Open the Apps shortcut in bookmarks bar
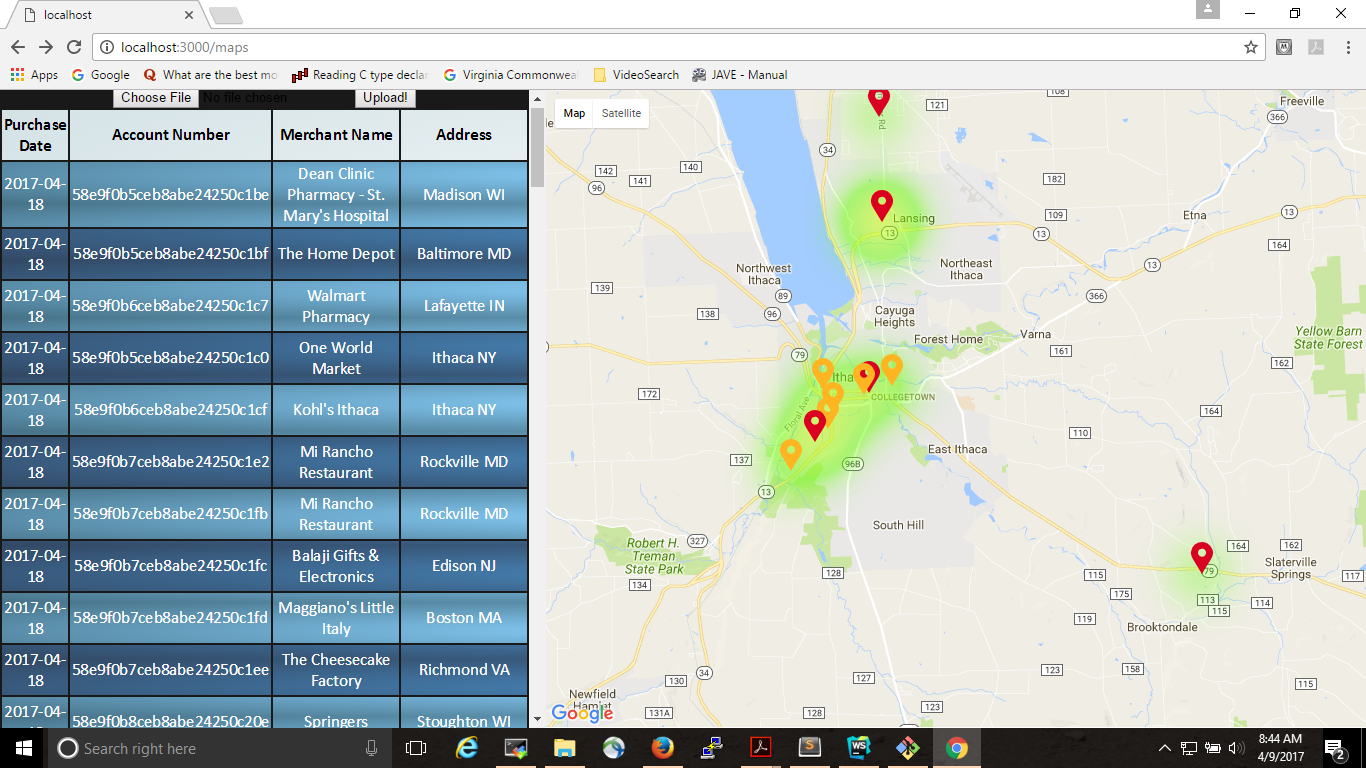This screenshot has height=768, width=1366. click(x=34, y=75)
